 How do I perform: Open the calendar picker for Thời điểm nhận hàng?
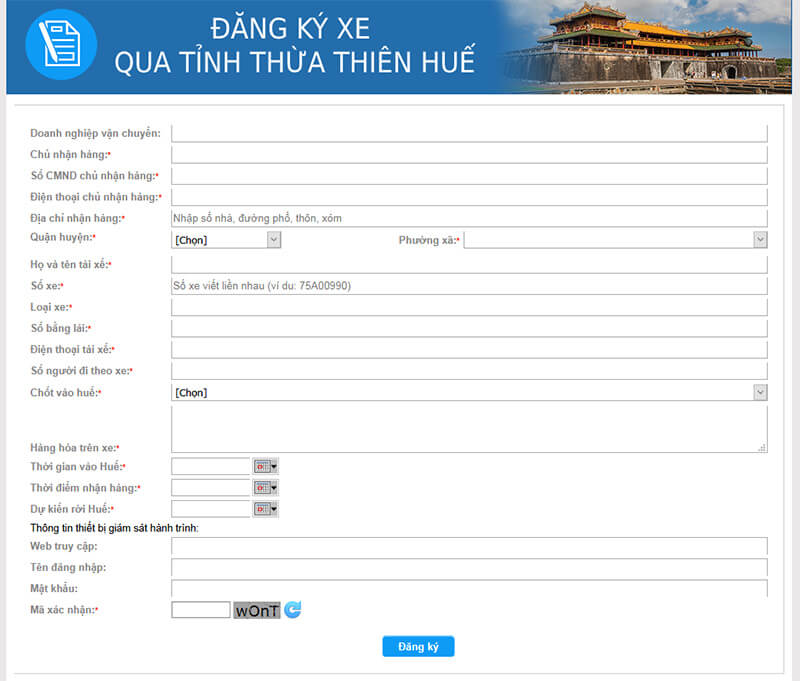point(261,487)
